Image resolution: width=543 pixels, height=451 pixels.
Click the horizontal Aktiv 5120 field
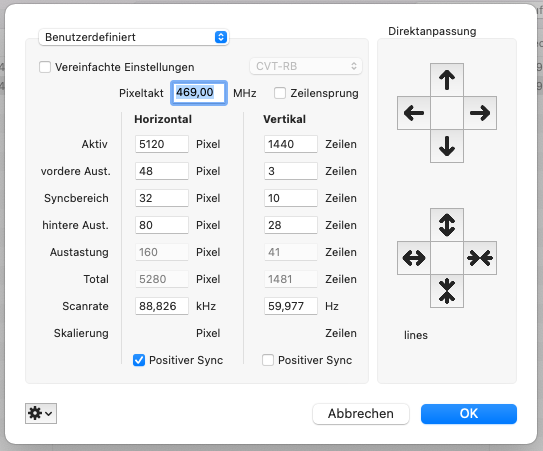pos(162,144)
